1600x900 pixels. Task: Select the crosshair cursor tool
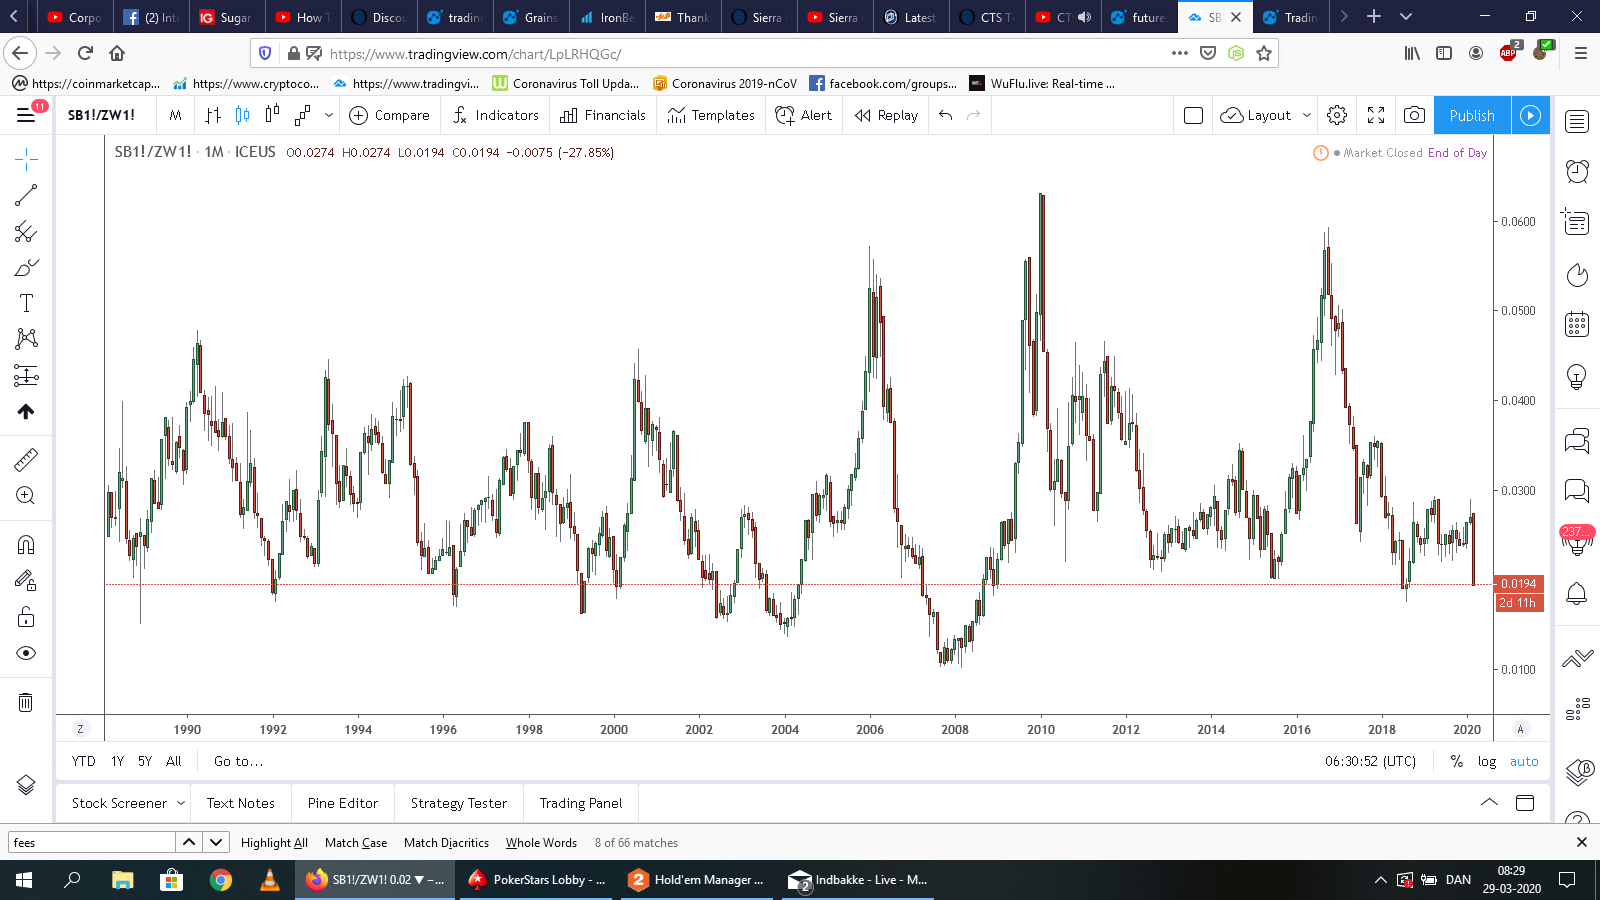[x=26, y=159]
